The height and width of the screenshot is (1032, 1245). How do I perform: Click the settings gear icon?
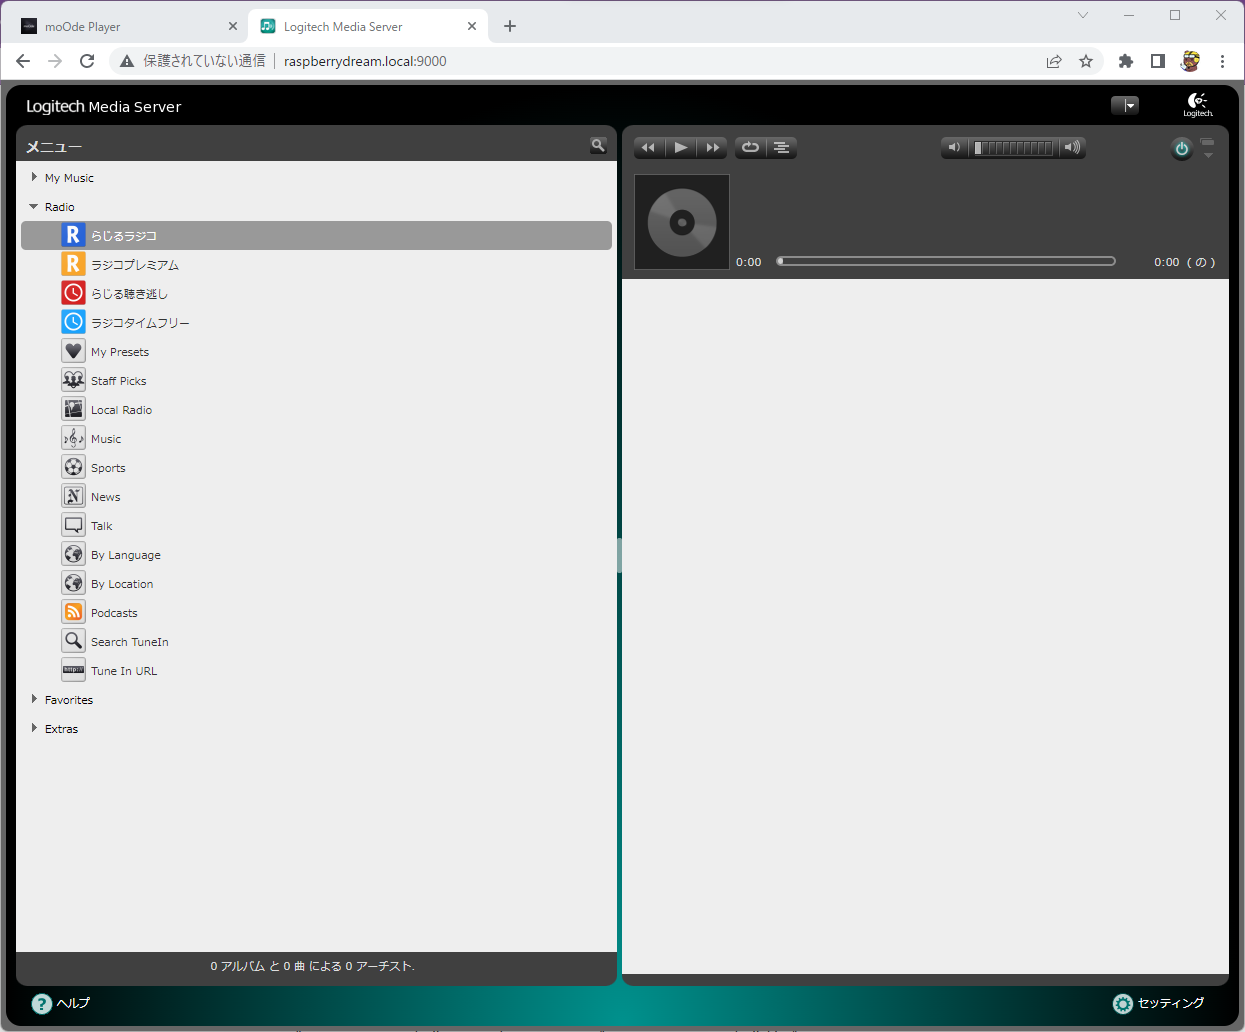[1123, 1004]
